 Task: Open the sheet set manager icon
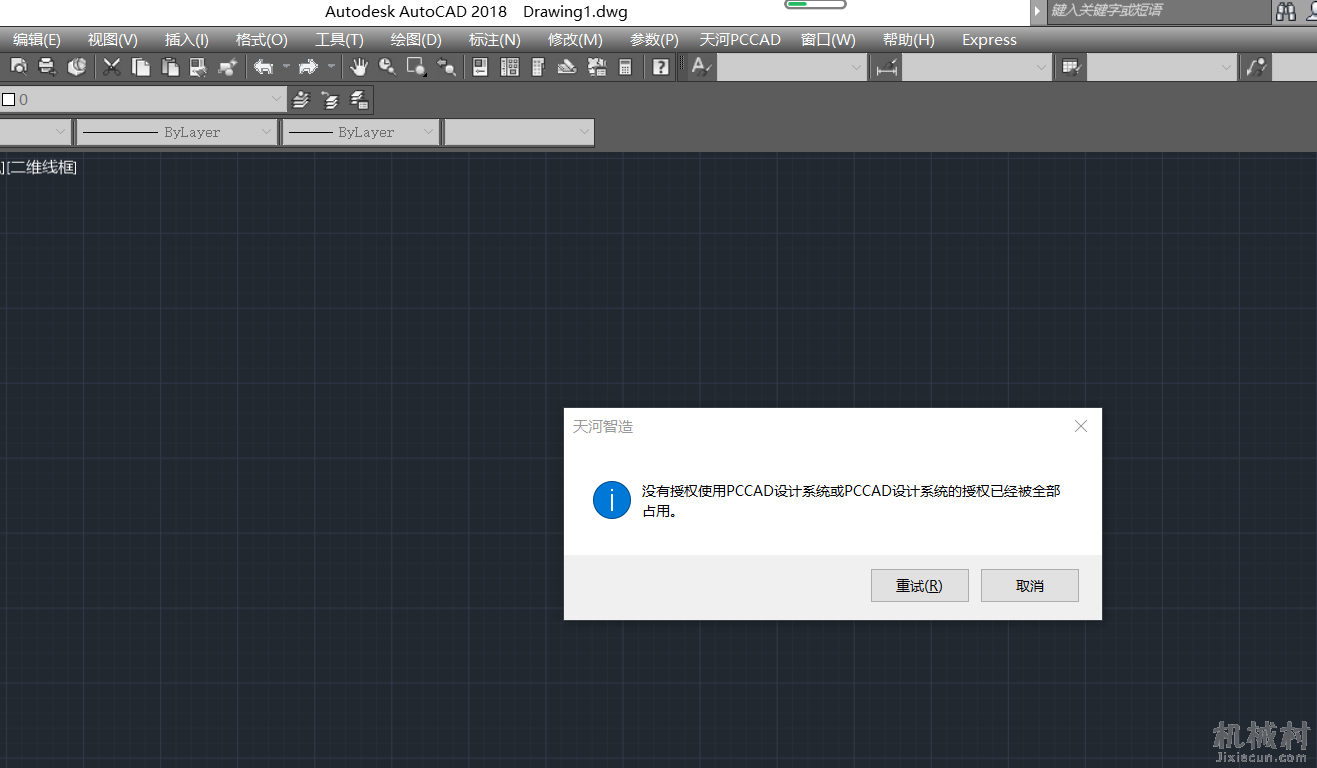click(567, 67)
